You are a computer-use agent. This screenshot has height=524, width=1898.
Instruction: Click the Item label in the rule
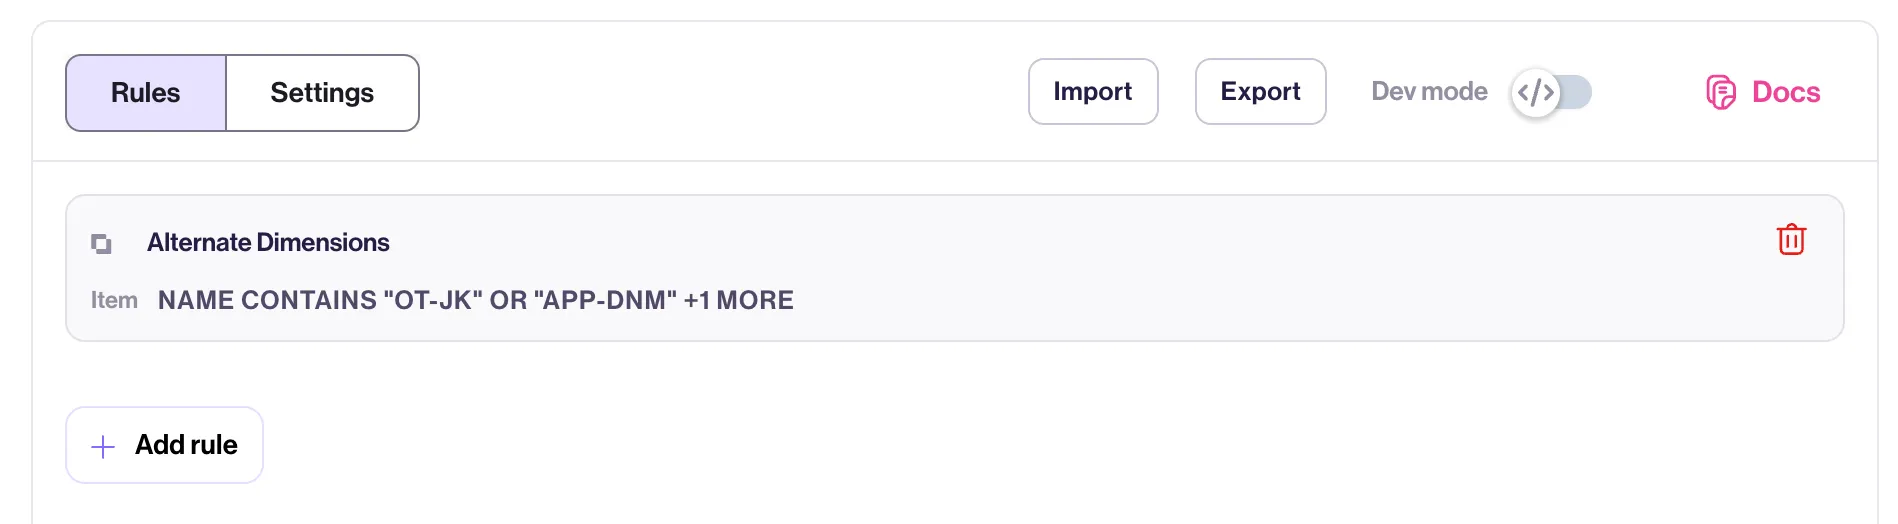tap(114, 300)
